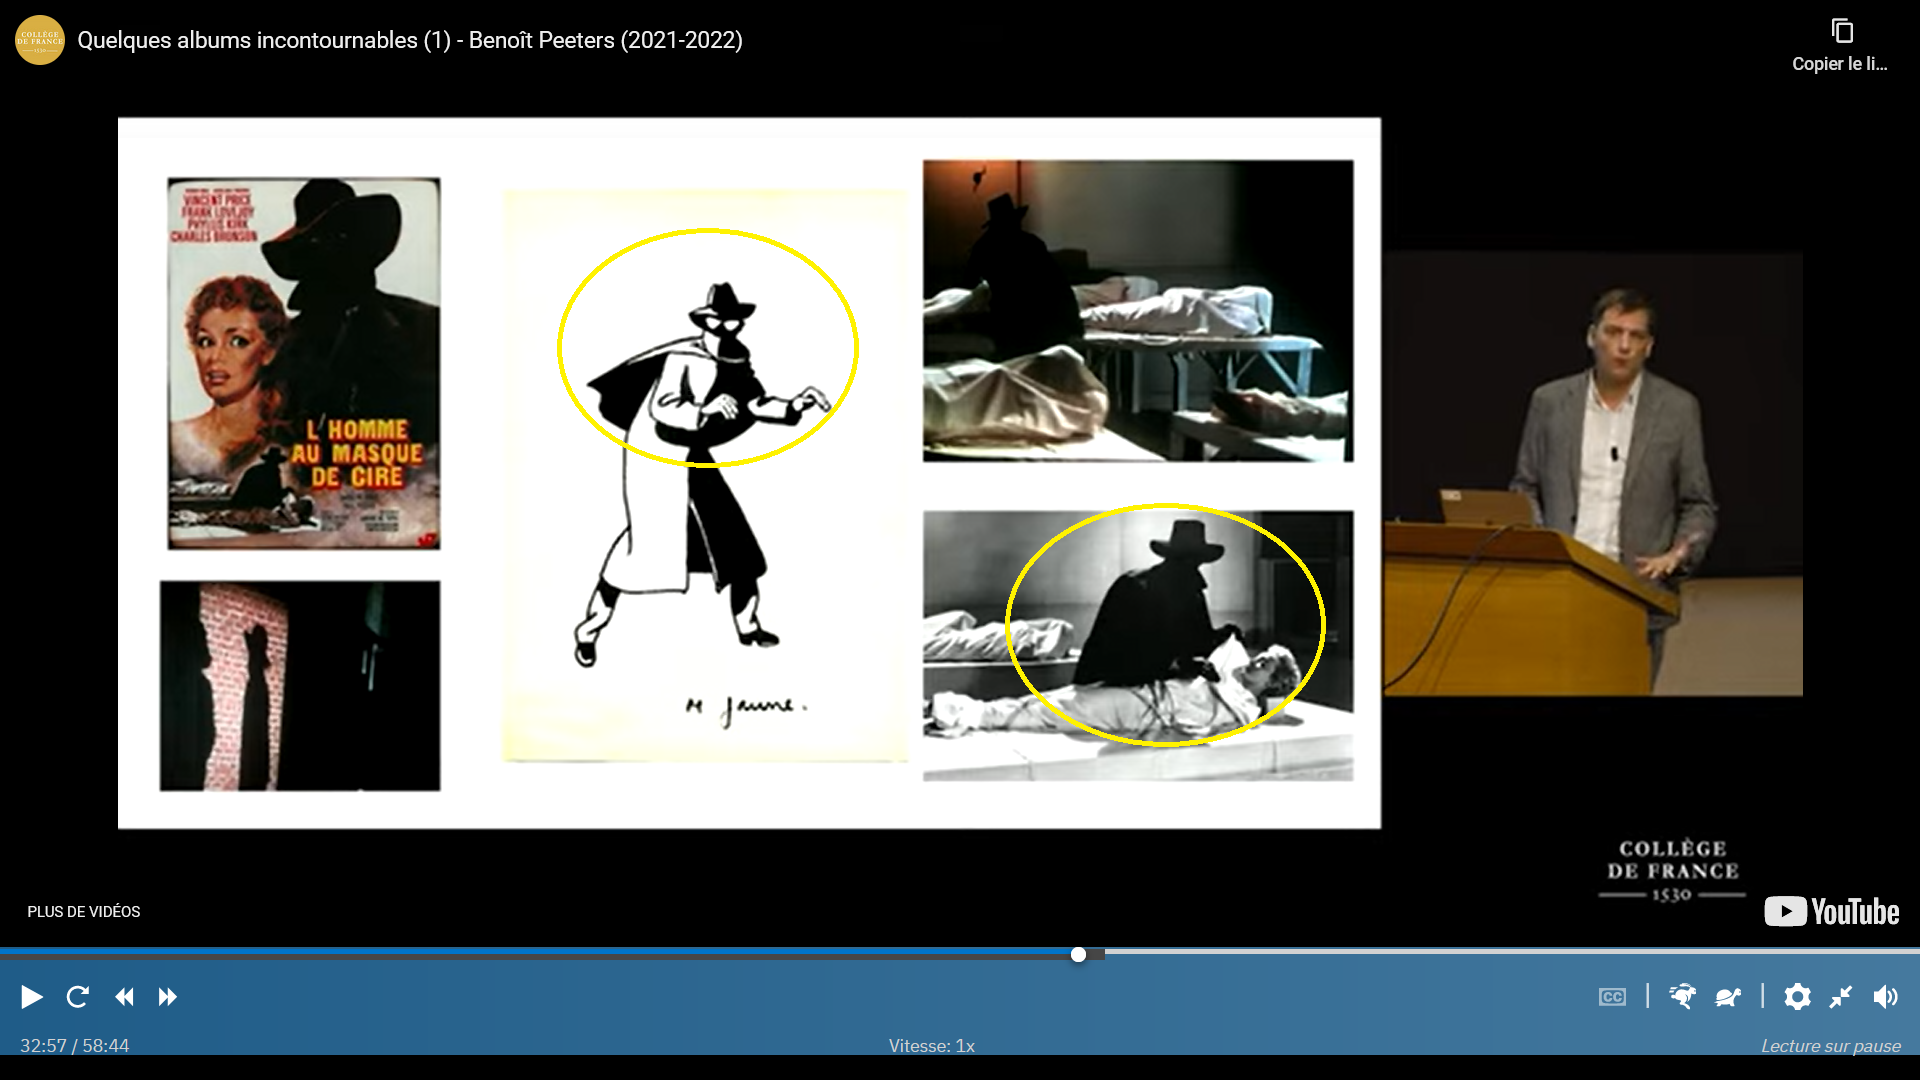Image resolution: width=1920 pixels, height=1080 pixels.
Task: Click the video title link
Action: tap(410, 40)
